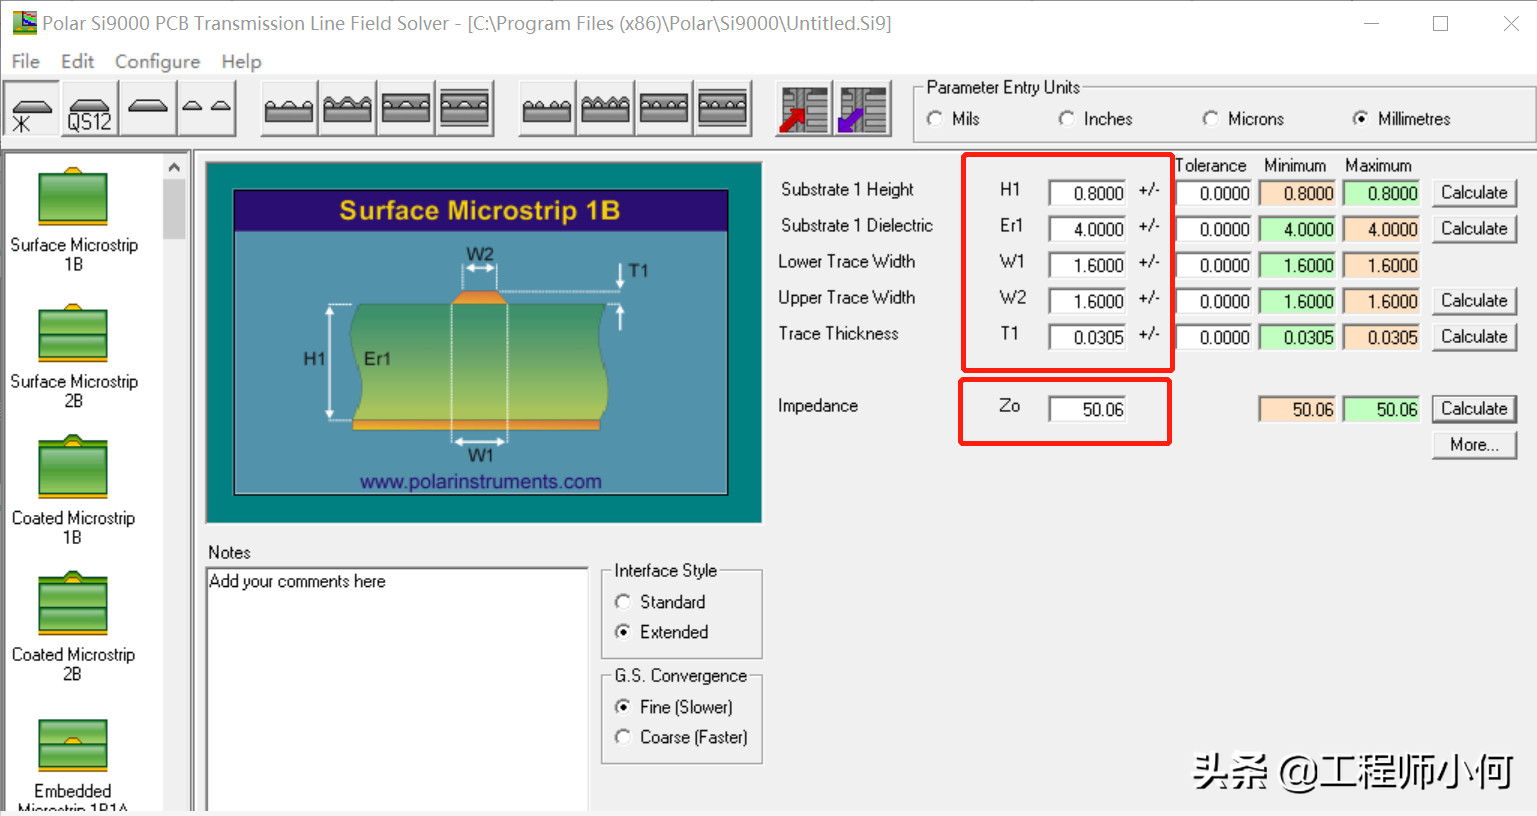Open the File menu

26,61
